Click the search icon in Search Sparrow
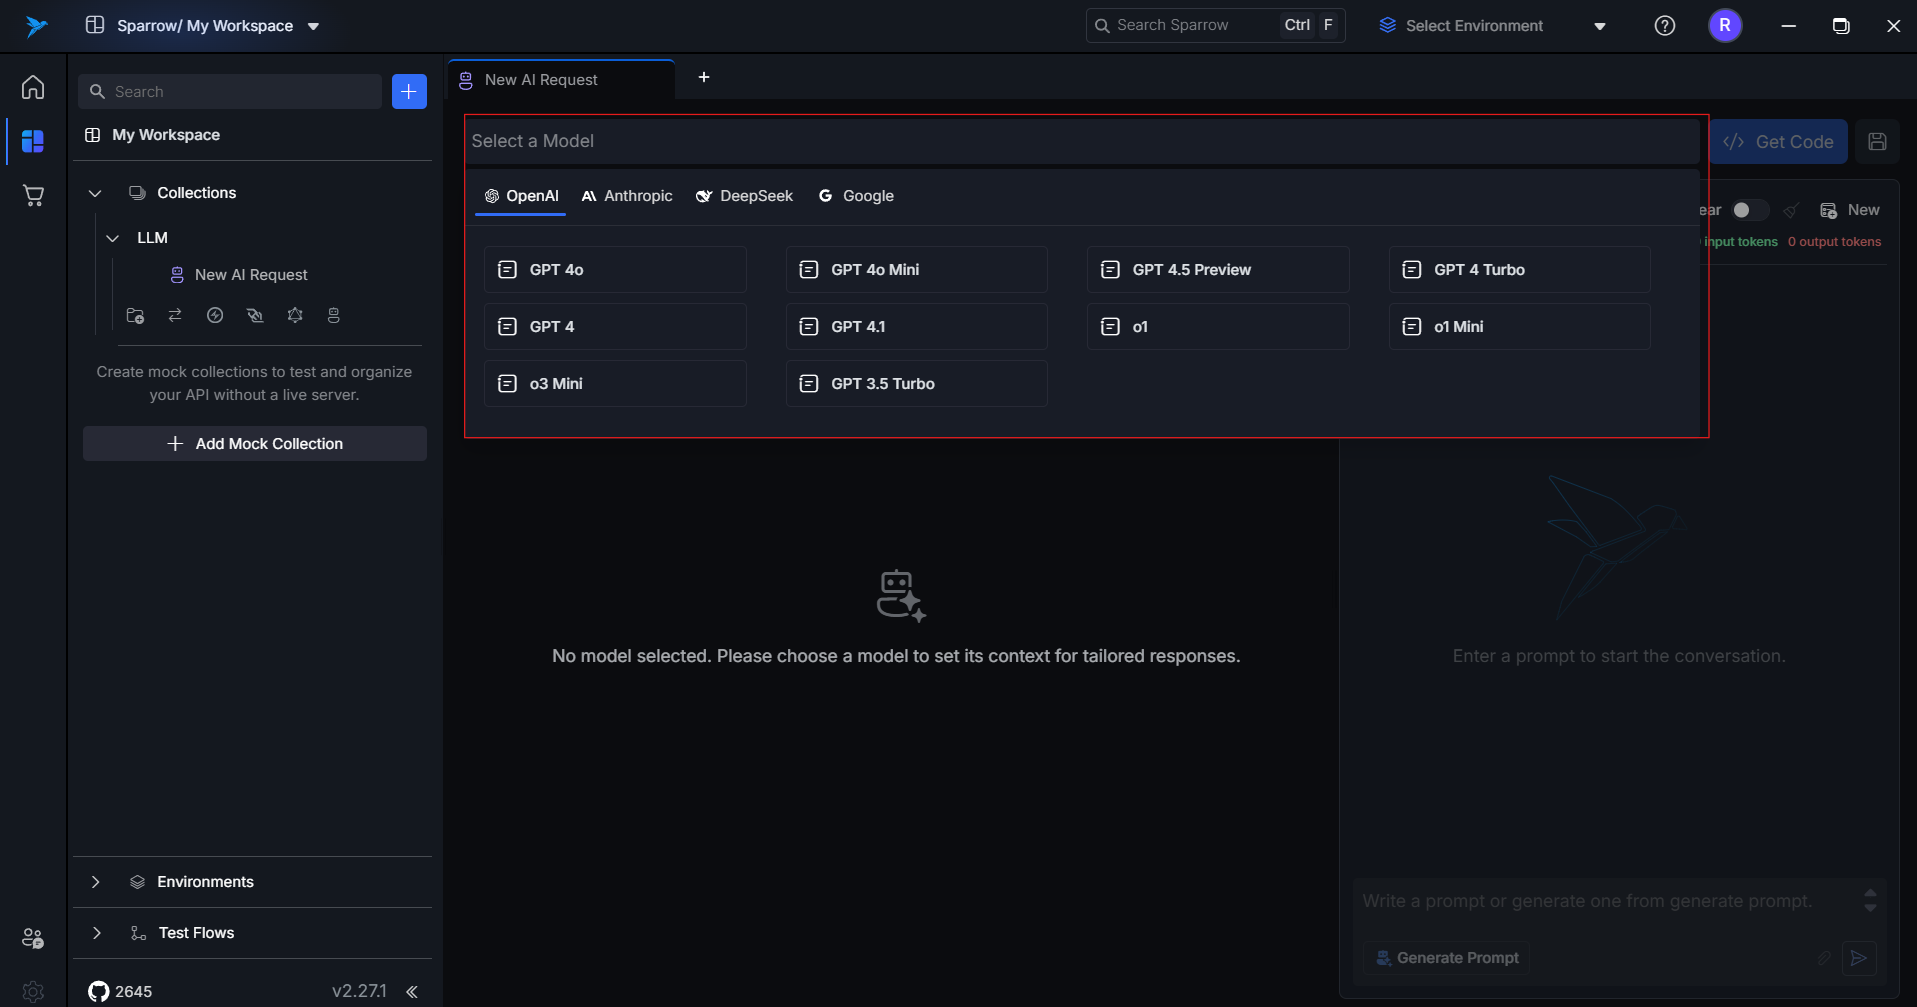 [1102, 26]
